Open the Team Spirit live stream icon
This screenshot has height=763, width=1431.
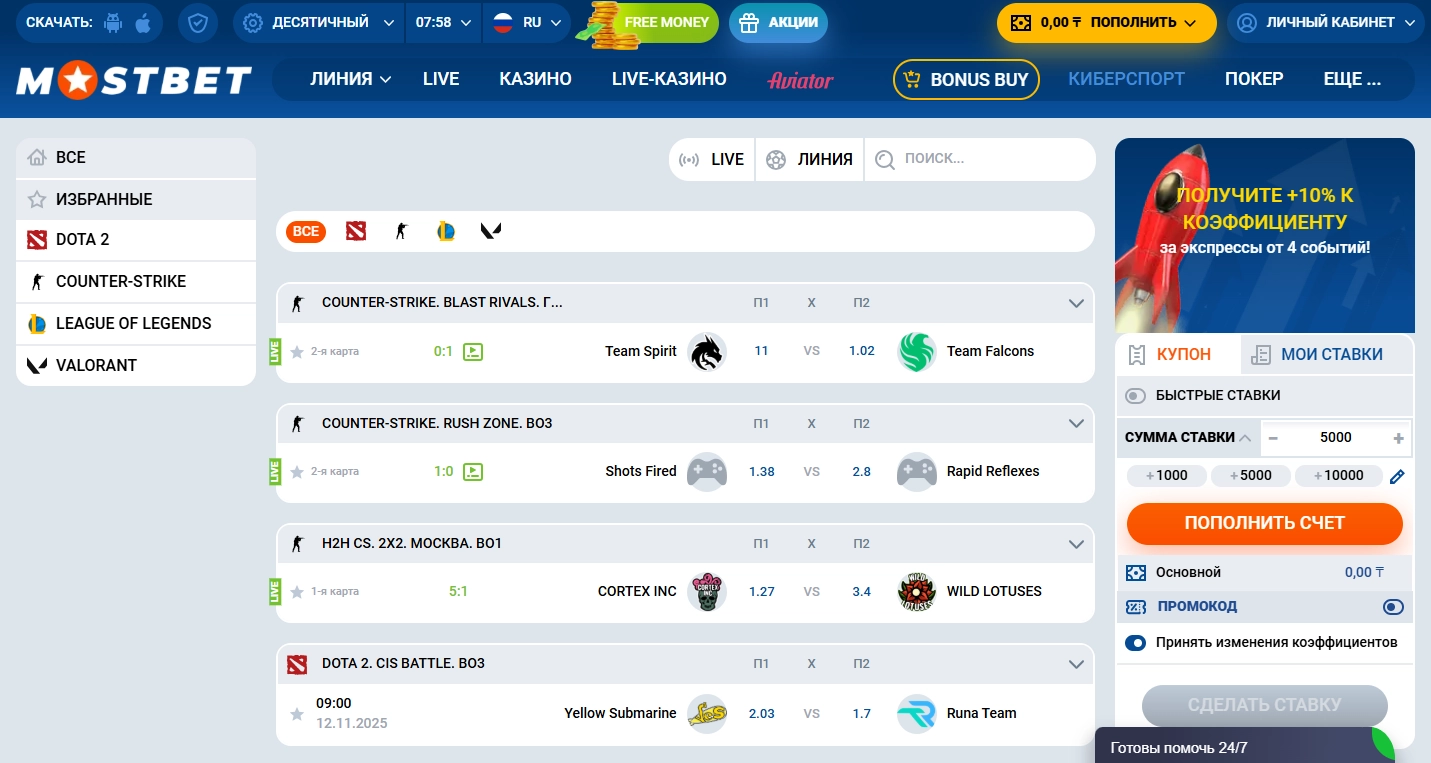pyautogui.click(x=473, y=352)
